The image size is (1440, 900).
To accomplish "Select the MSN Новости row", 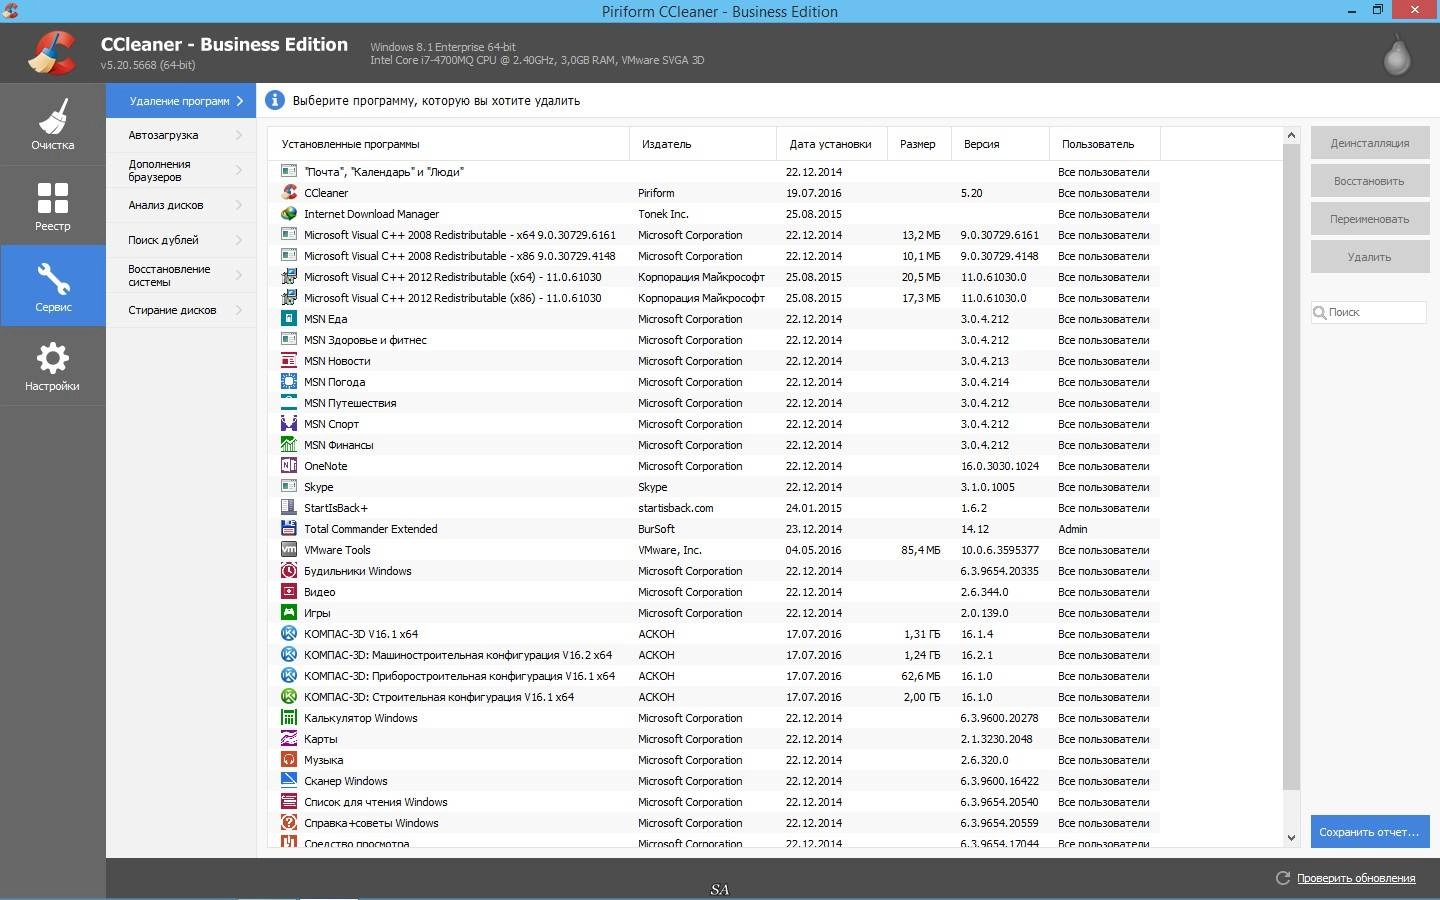I will (714, 361).
